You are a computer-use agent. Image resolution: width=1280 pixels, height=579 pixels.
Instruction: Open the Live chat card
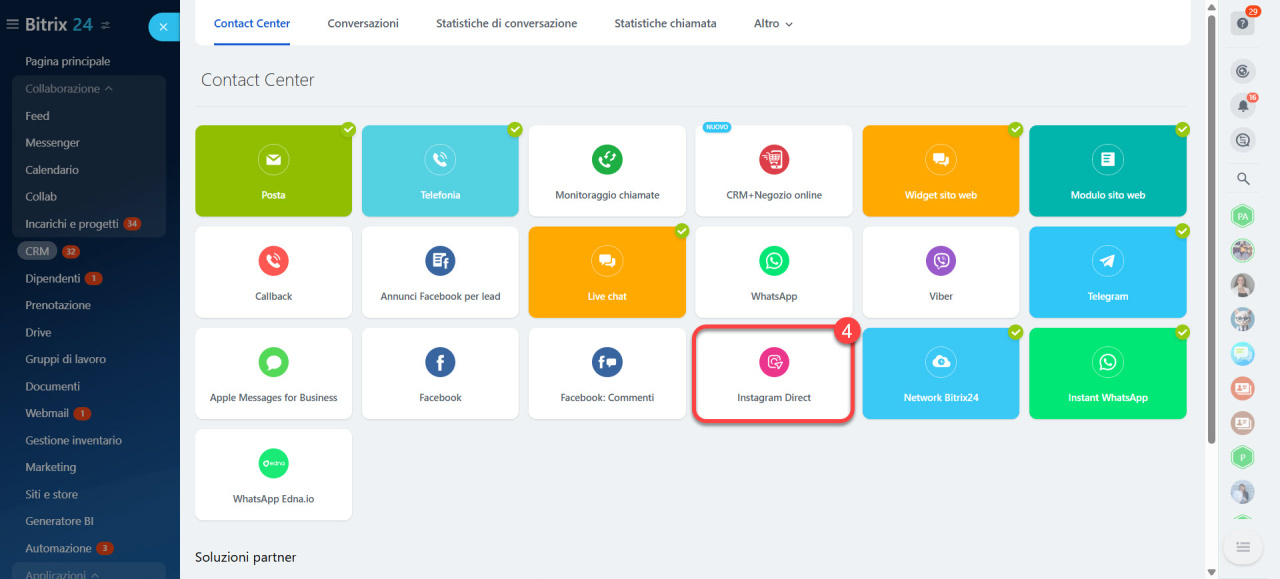(x=607, y=272)
